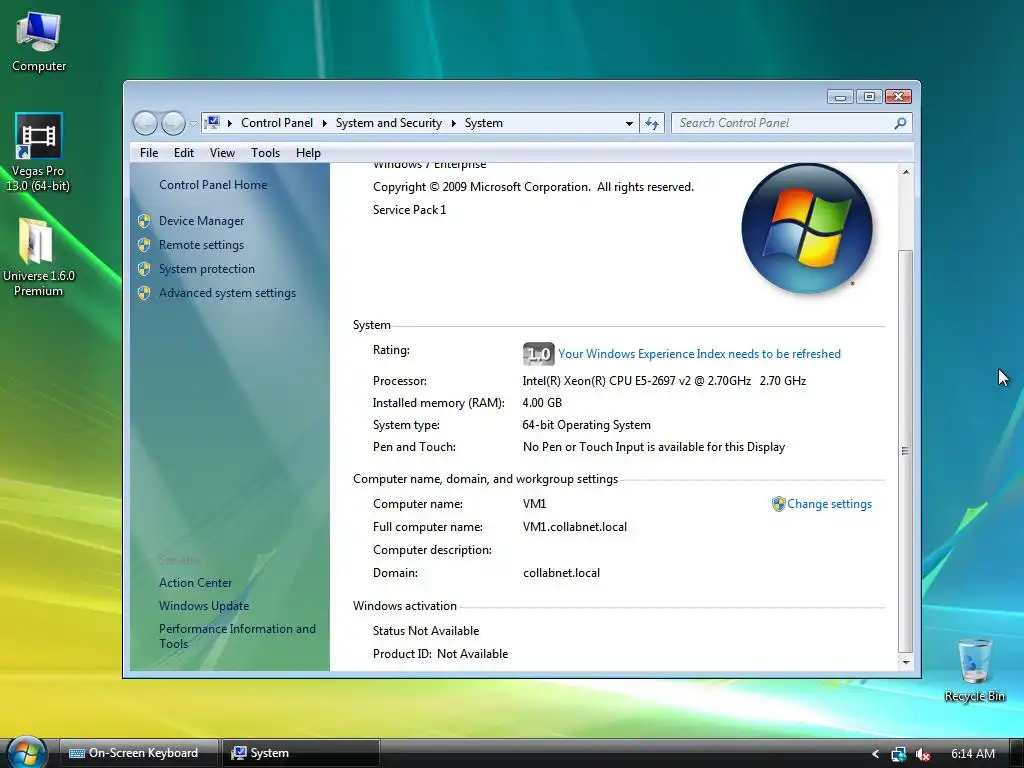1024x768 pixels.
Task: Go to Control Panel Home
Action: (213, 185)
